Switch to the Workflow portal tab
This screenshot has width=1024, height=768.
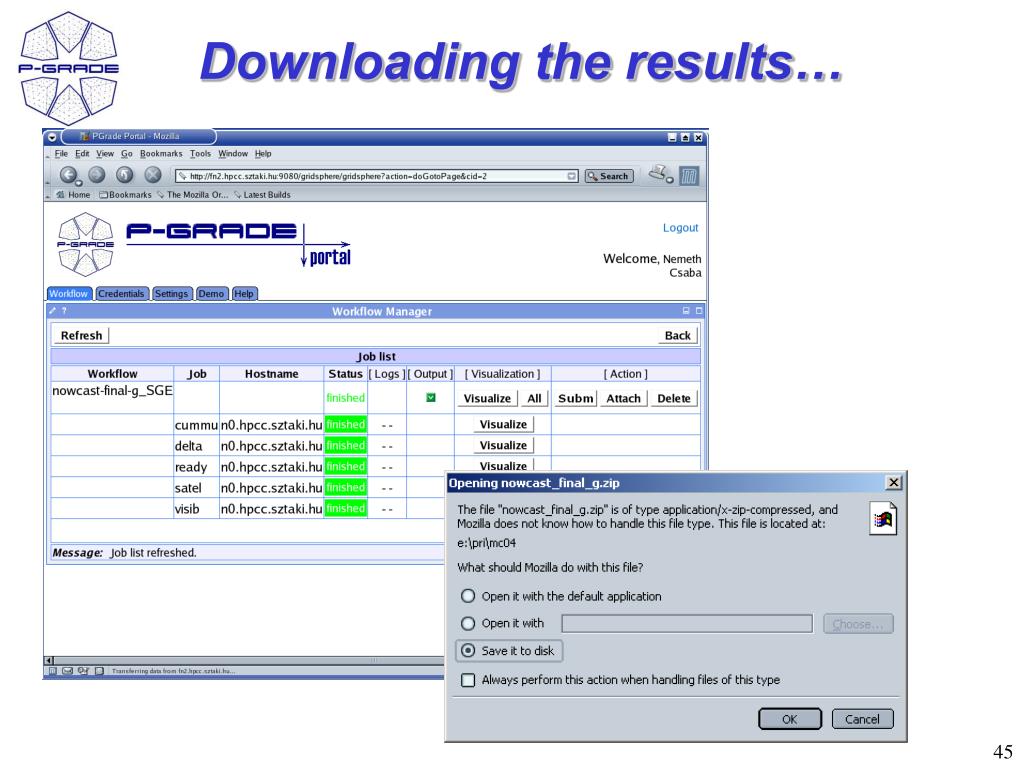[x=69, y=293]
